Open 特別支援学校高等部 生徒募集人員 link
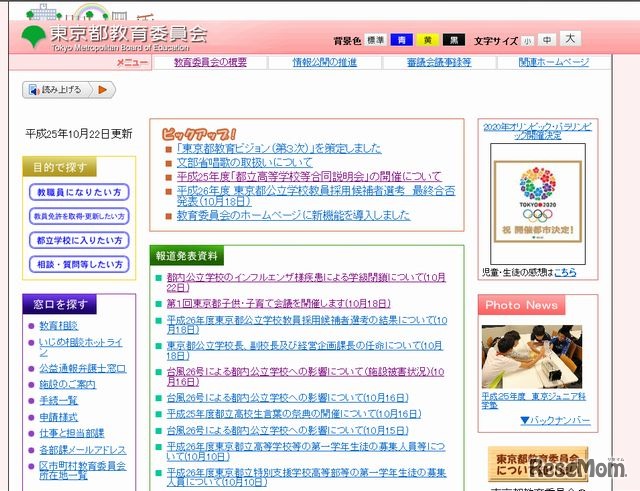640x491 pixels. click(307, 478)
